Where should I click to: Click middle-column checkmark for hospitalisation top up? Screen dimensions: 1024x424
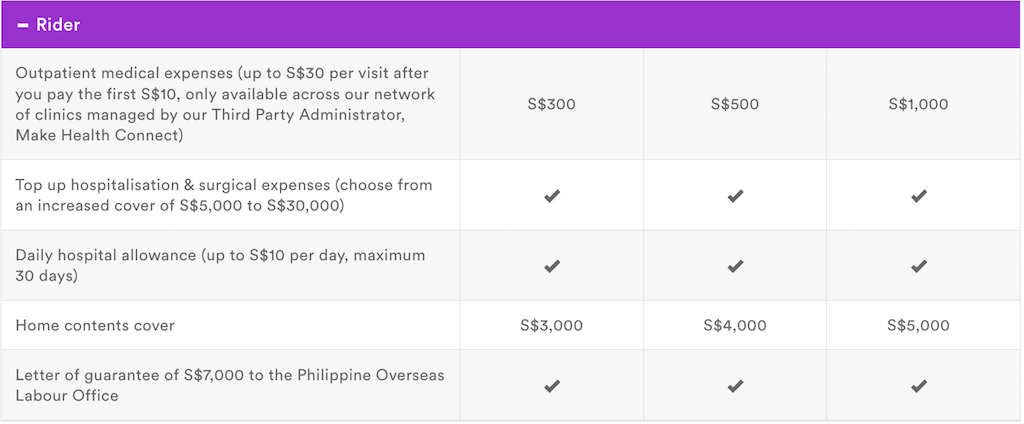coord(735,195)
